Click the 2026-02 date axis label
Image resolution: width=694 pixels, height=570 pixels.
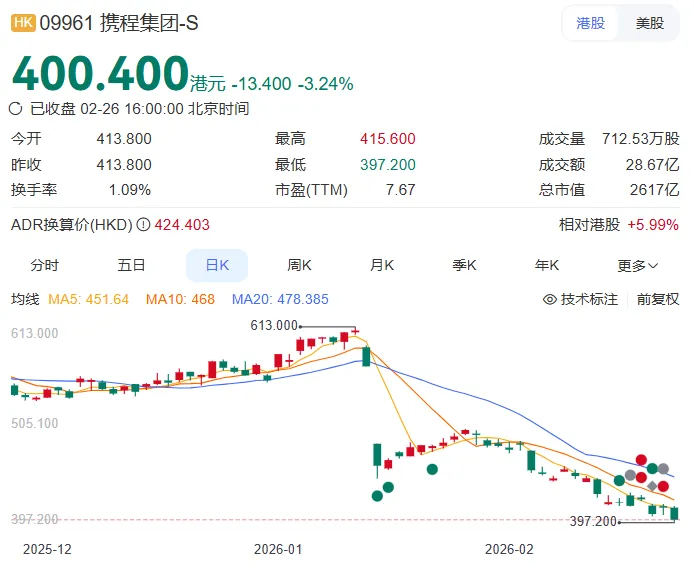509,550
